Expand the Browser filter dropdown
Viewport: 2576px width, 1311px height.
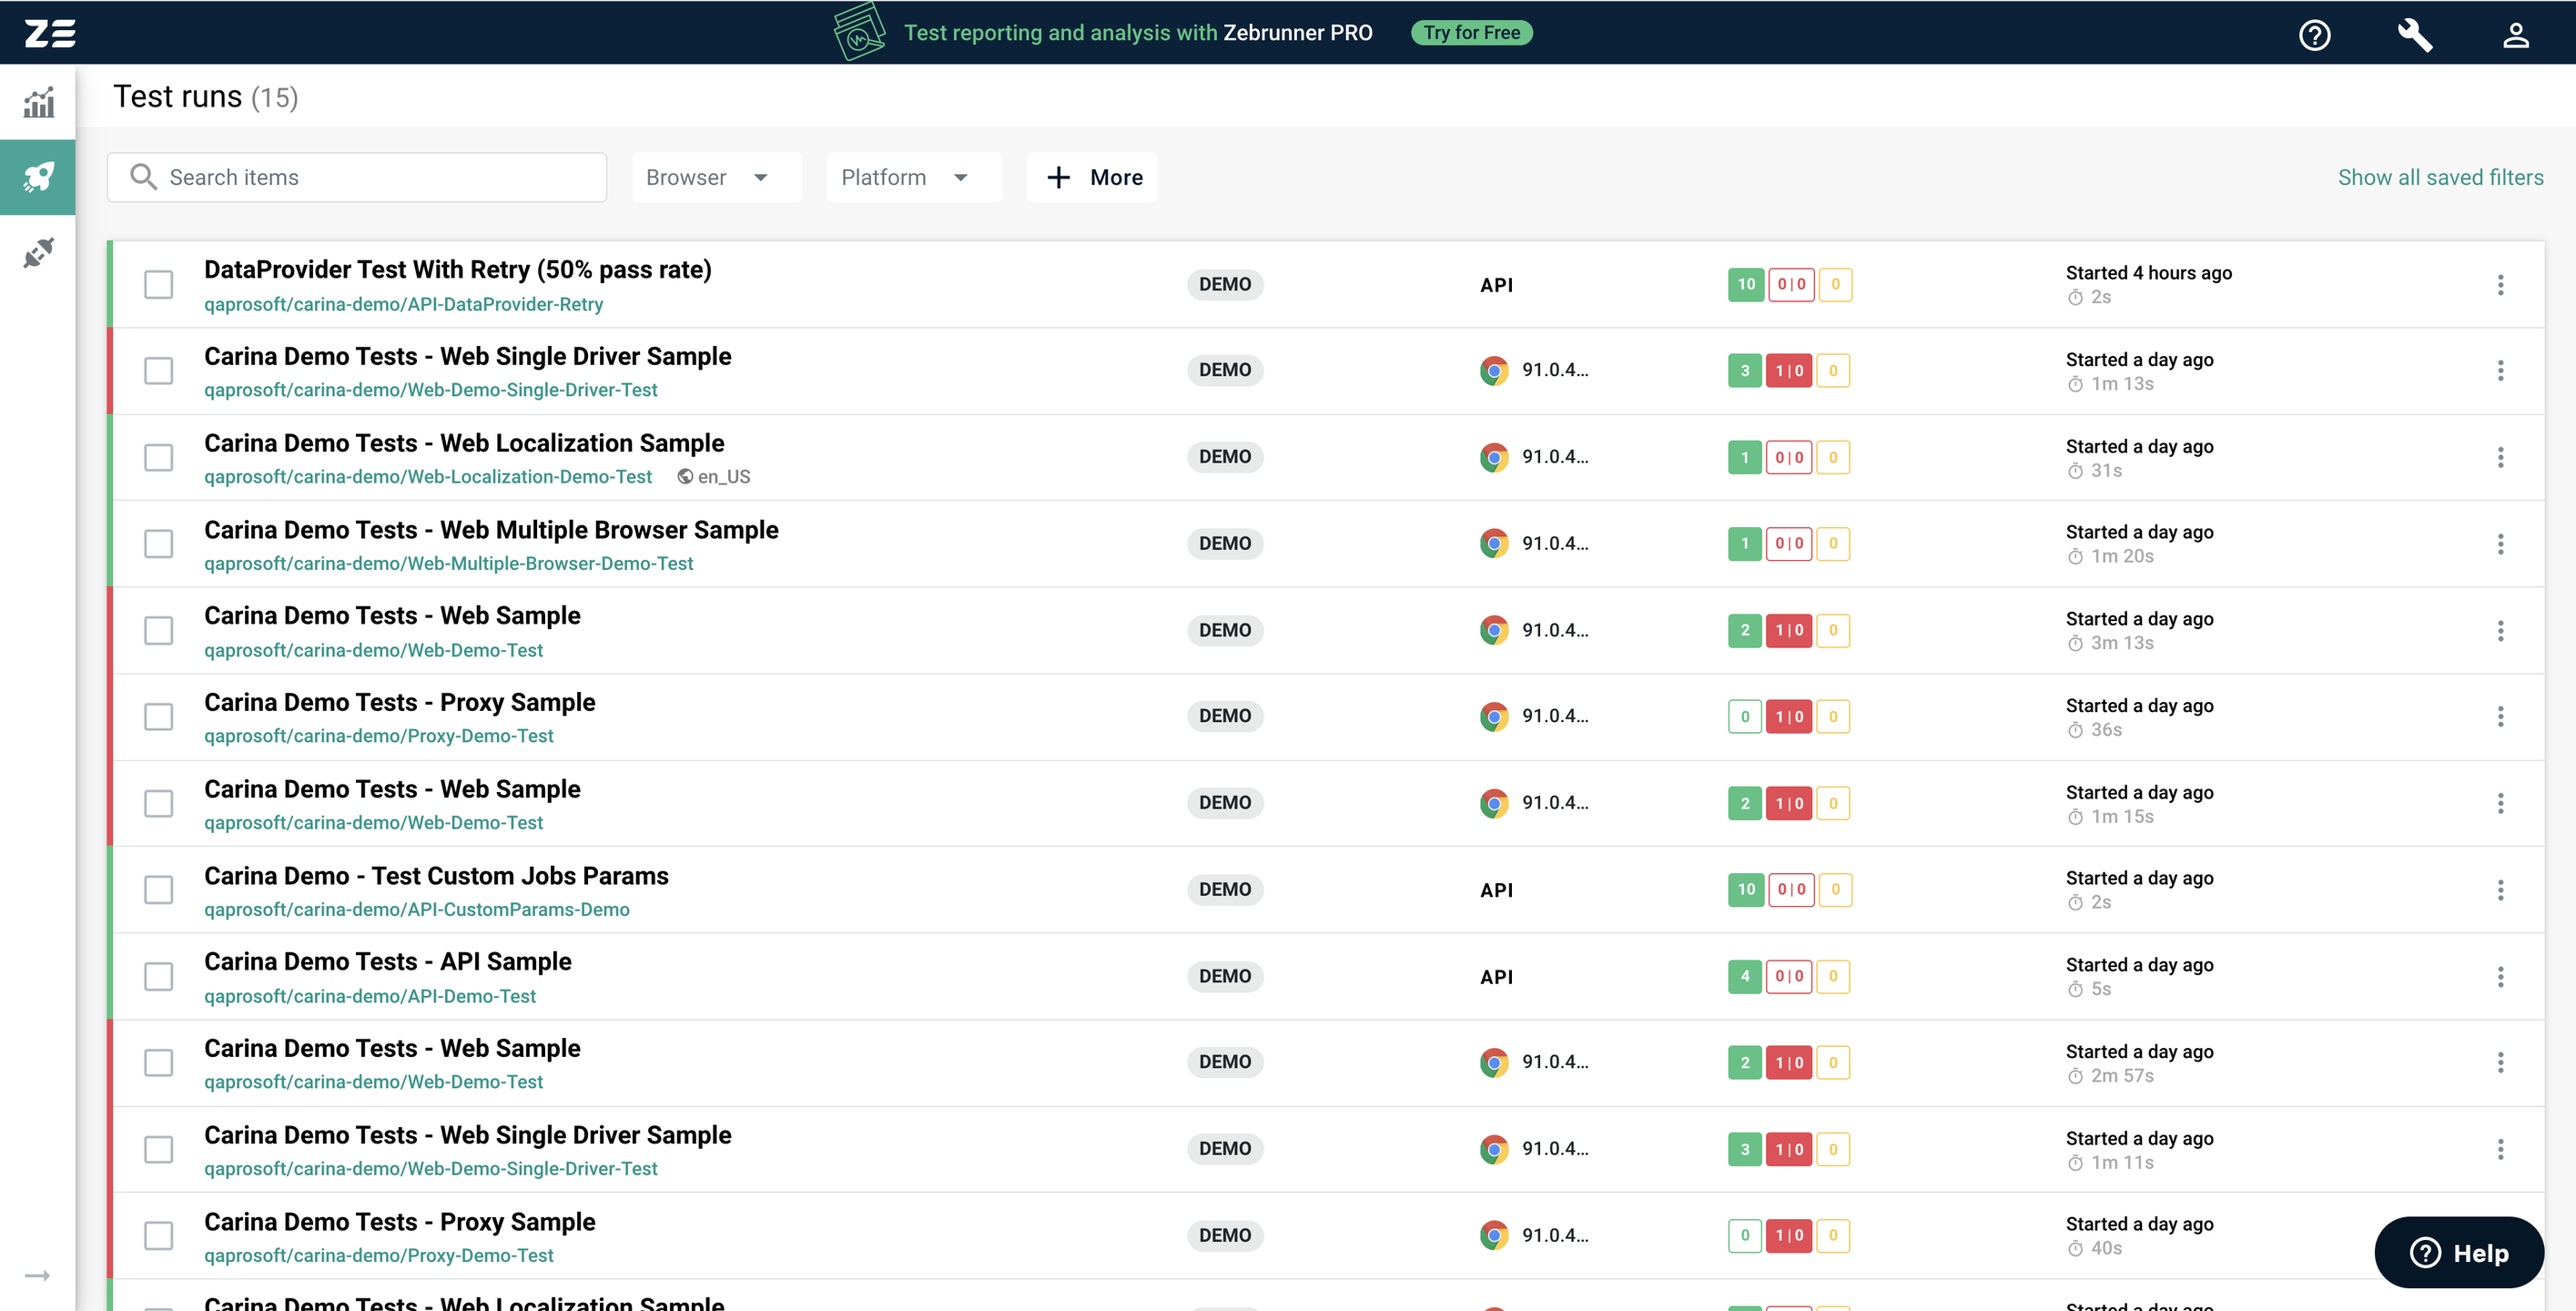coord(715,177)
